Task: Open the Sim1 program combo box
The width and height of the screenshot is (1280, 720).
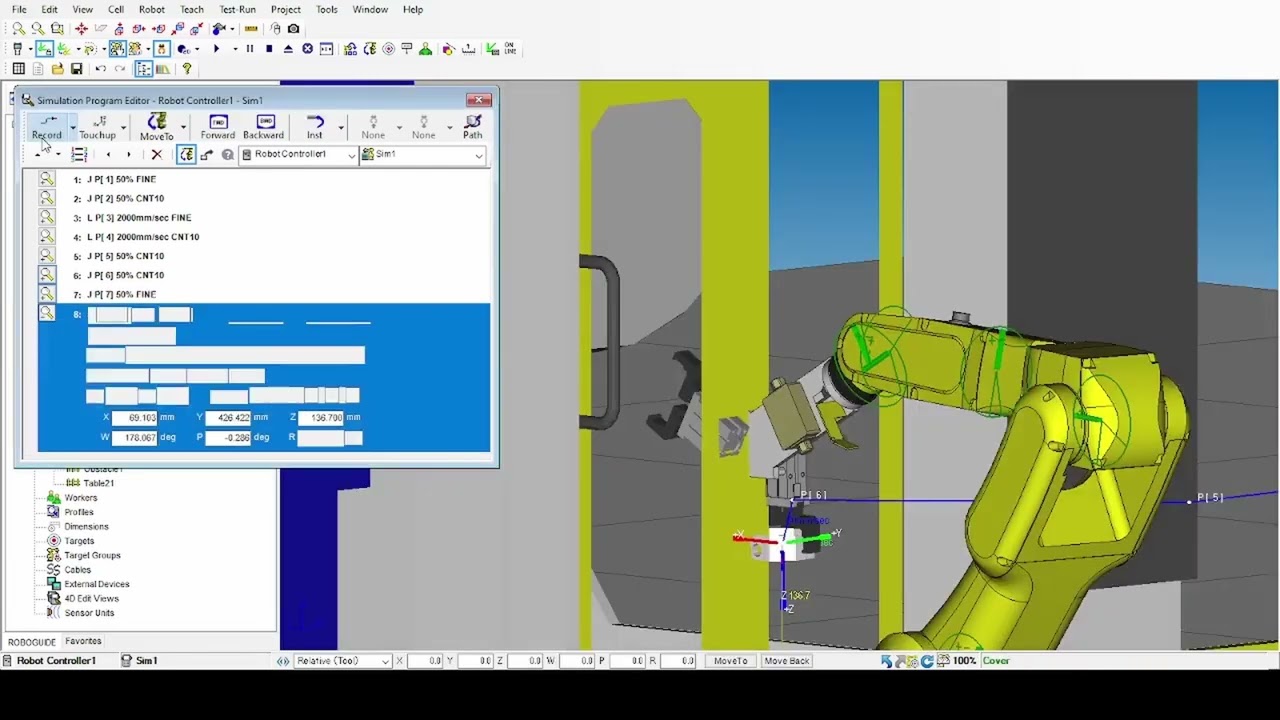Action: click(423, 154)
